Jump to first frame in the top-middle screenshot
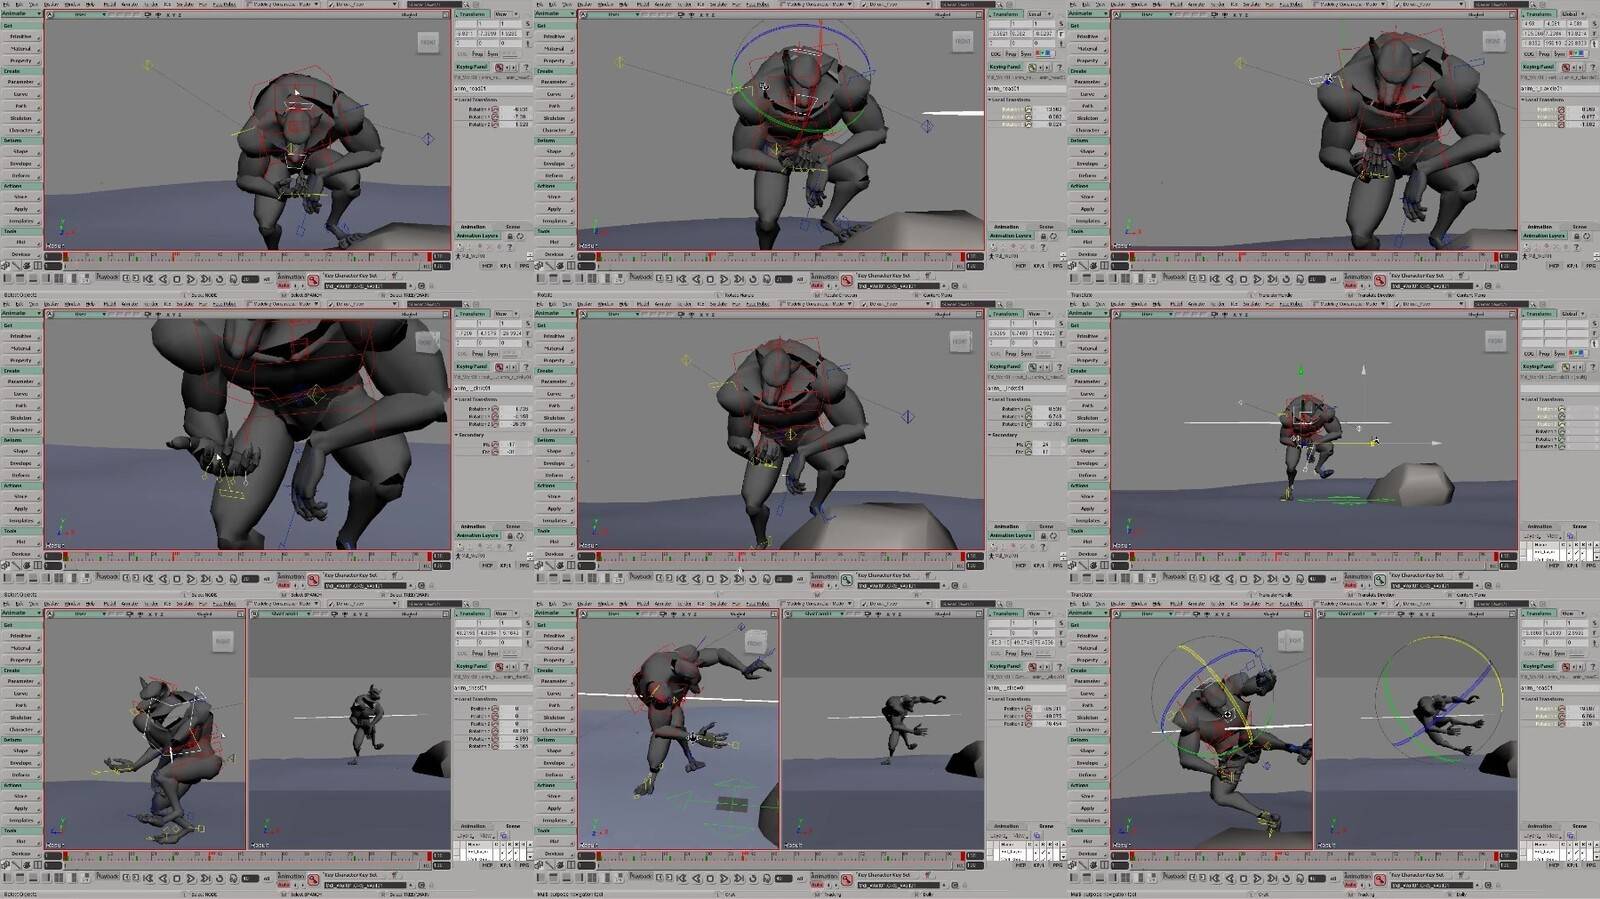This screenshot has width=1600, height=899. click(683, 279)
